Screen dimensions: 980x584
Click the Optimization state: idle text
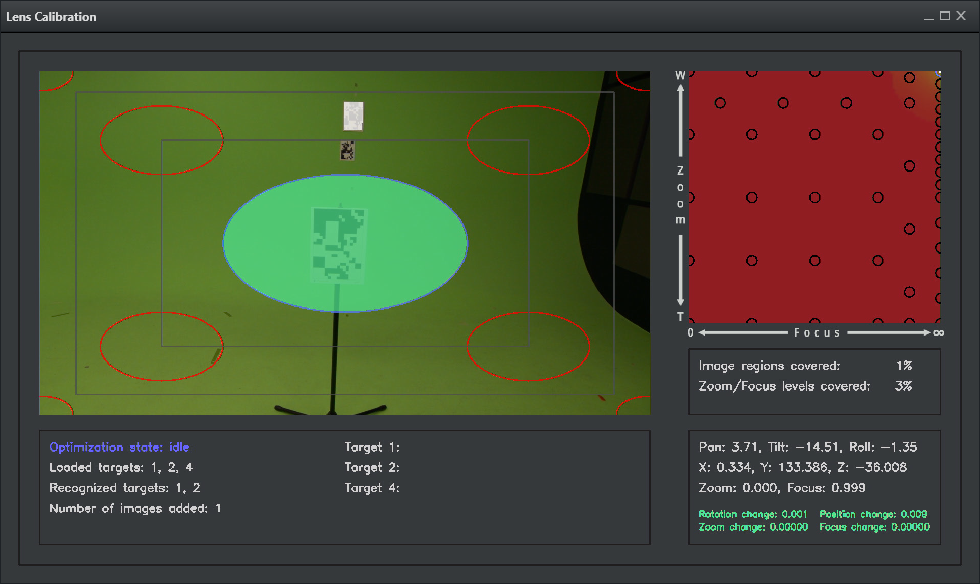point(119,447)
